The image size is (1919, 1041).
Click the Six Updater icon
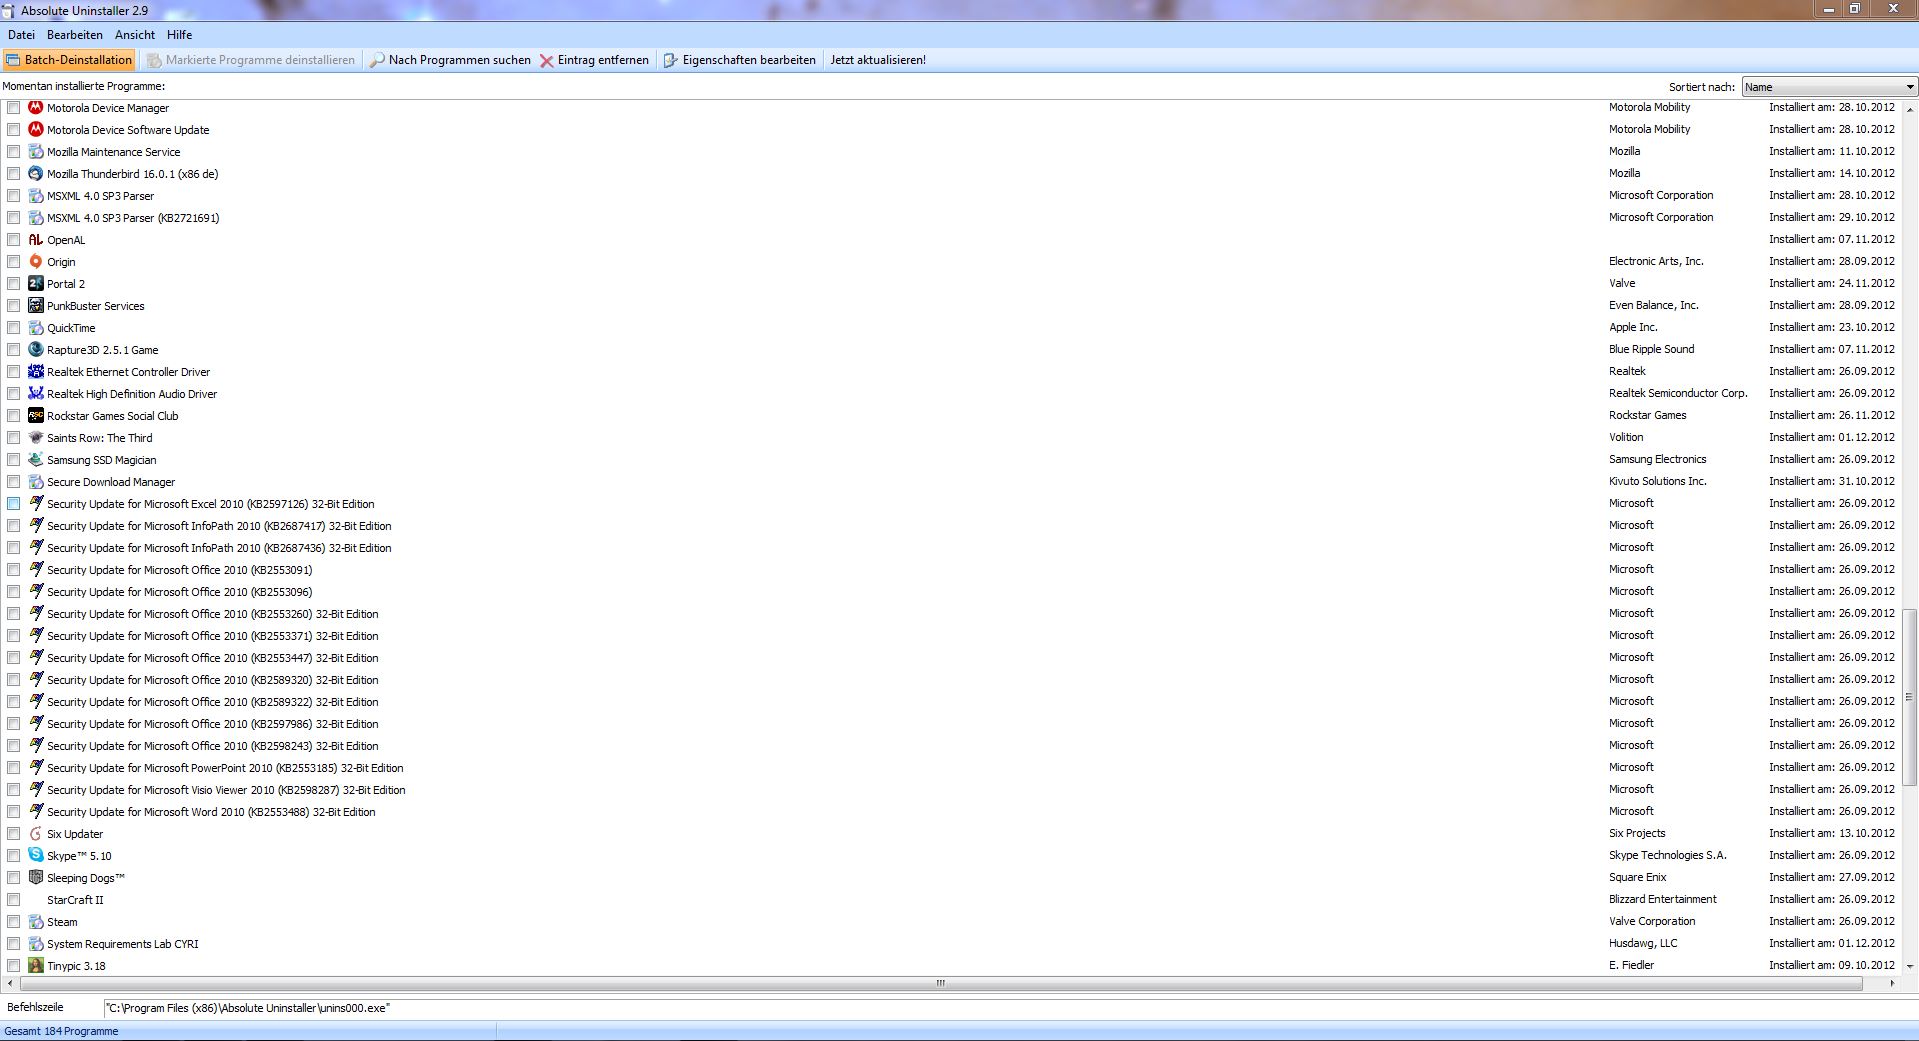pyautogui.click(x=36, y=833)
